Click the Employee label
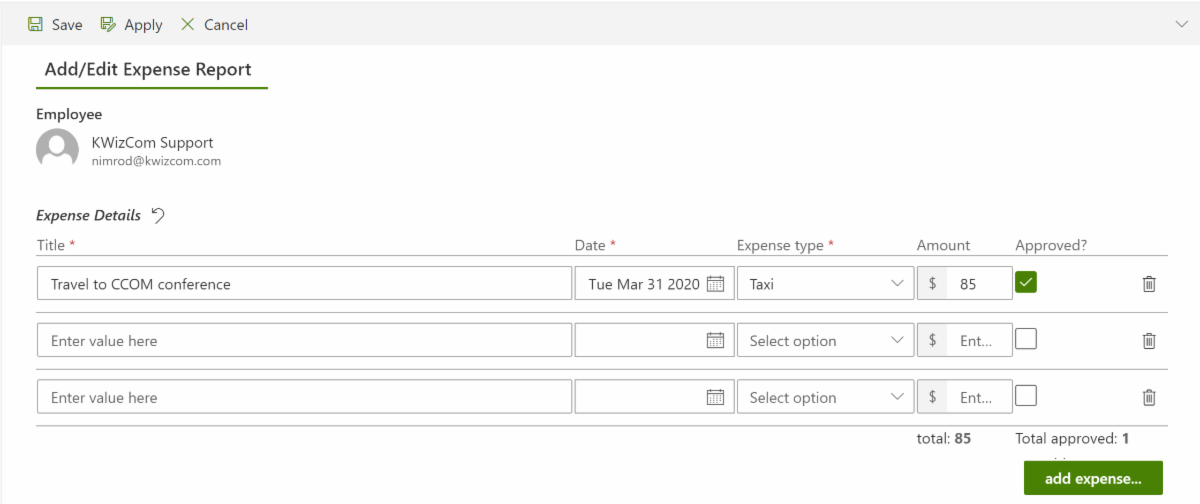 [69, 115]
